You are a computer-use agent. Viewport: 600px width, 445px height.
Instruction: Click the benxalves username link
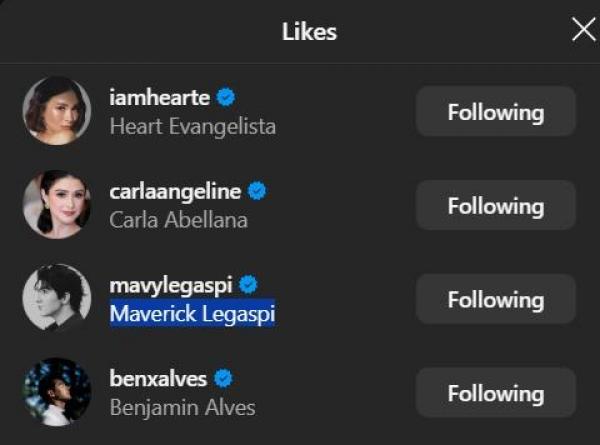click(160, 379)
